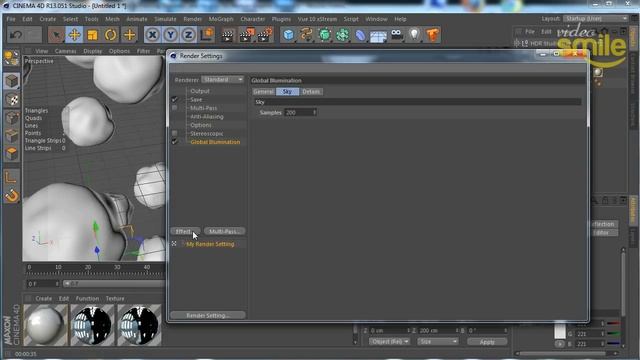Click the Undo arrow icon
Viewport: 640px width, 360px height.
tap(16, 35)
